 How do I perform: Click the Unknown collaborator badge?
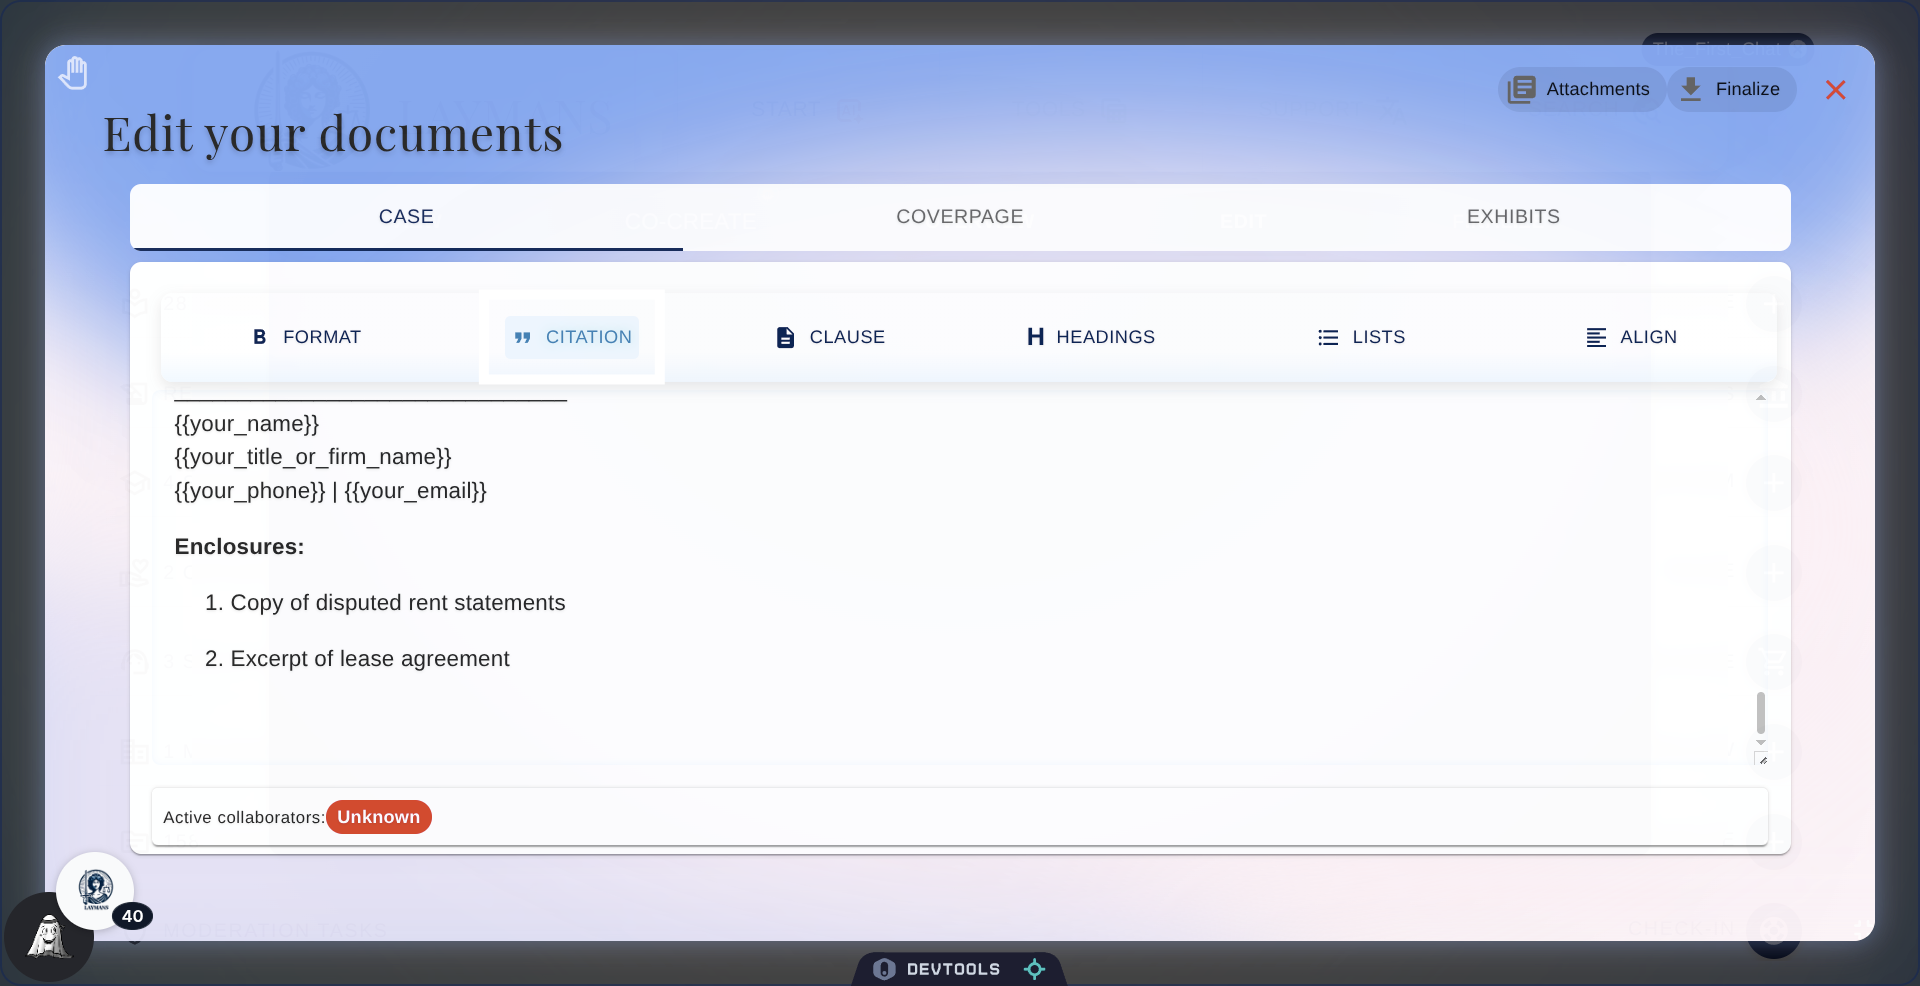pos(378,817)
